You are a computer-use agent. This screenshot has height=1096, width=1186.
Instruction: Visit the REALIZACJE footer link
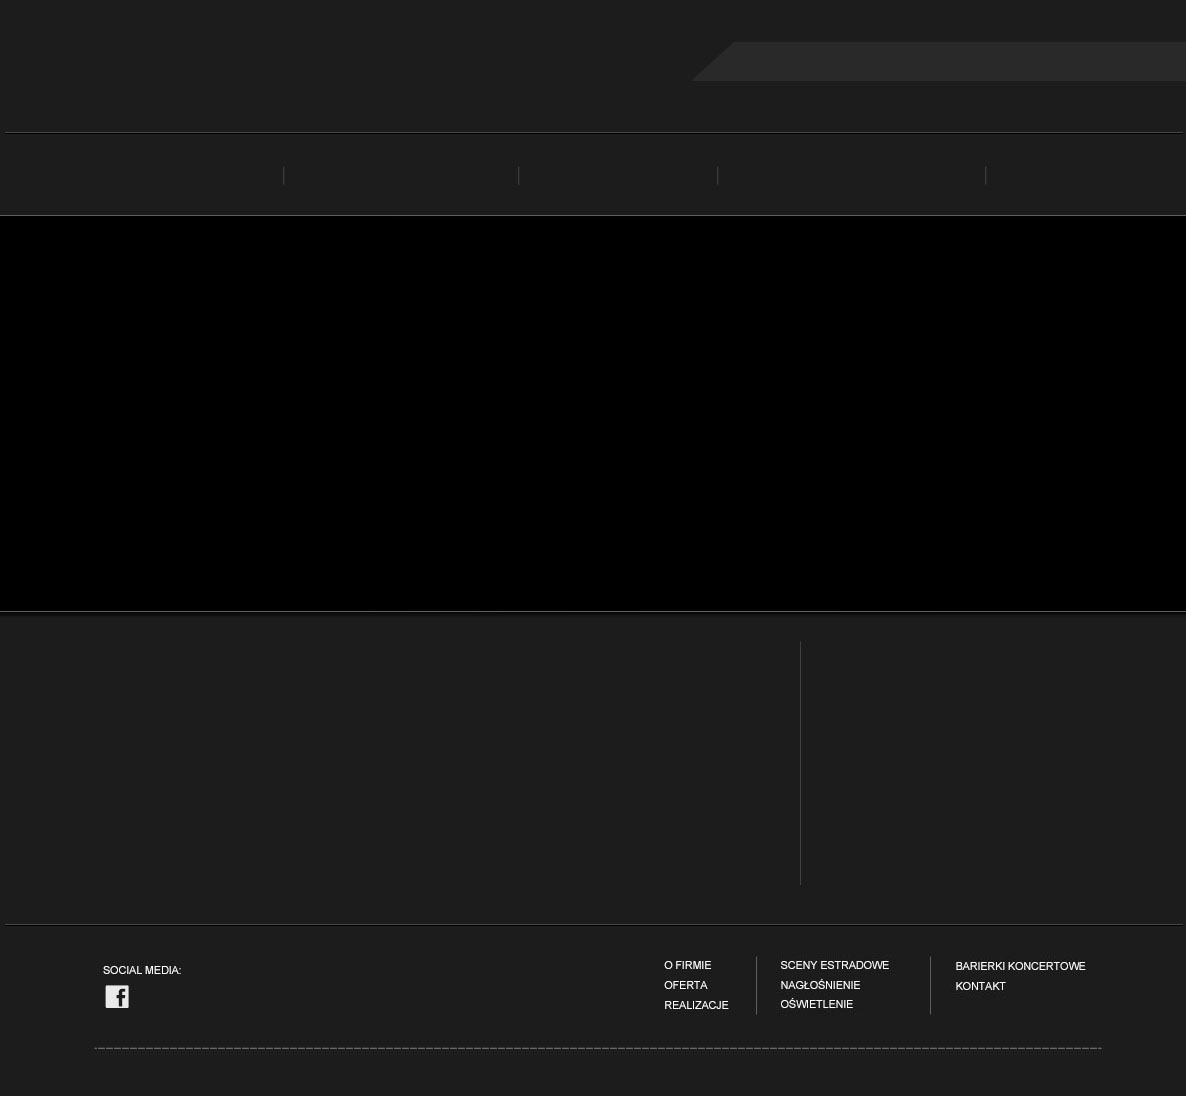coord(696,1006)
